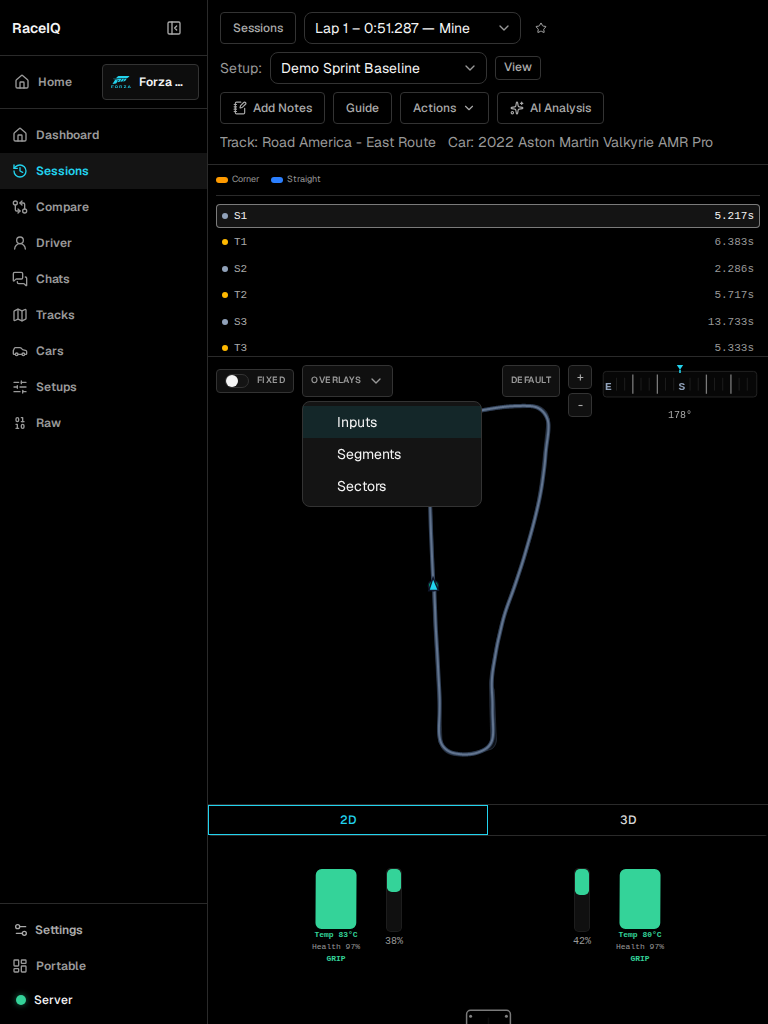The image size is (768, 1024).
Task: Click the Raw binary icon
Action: (20, 423)
